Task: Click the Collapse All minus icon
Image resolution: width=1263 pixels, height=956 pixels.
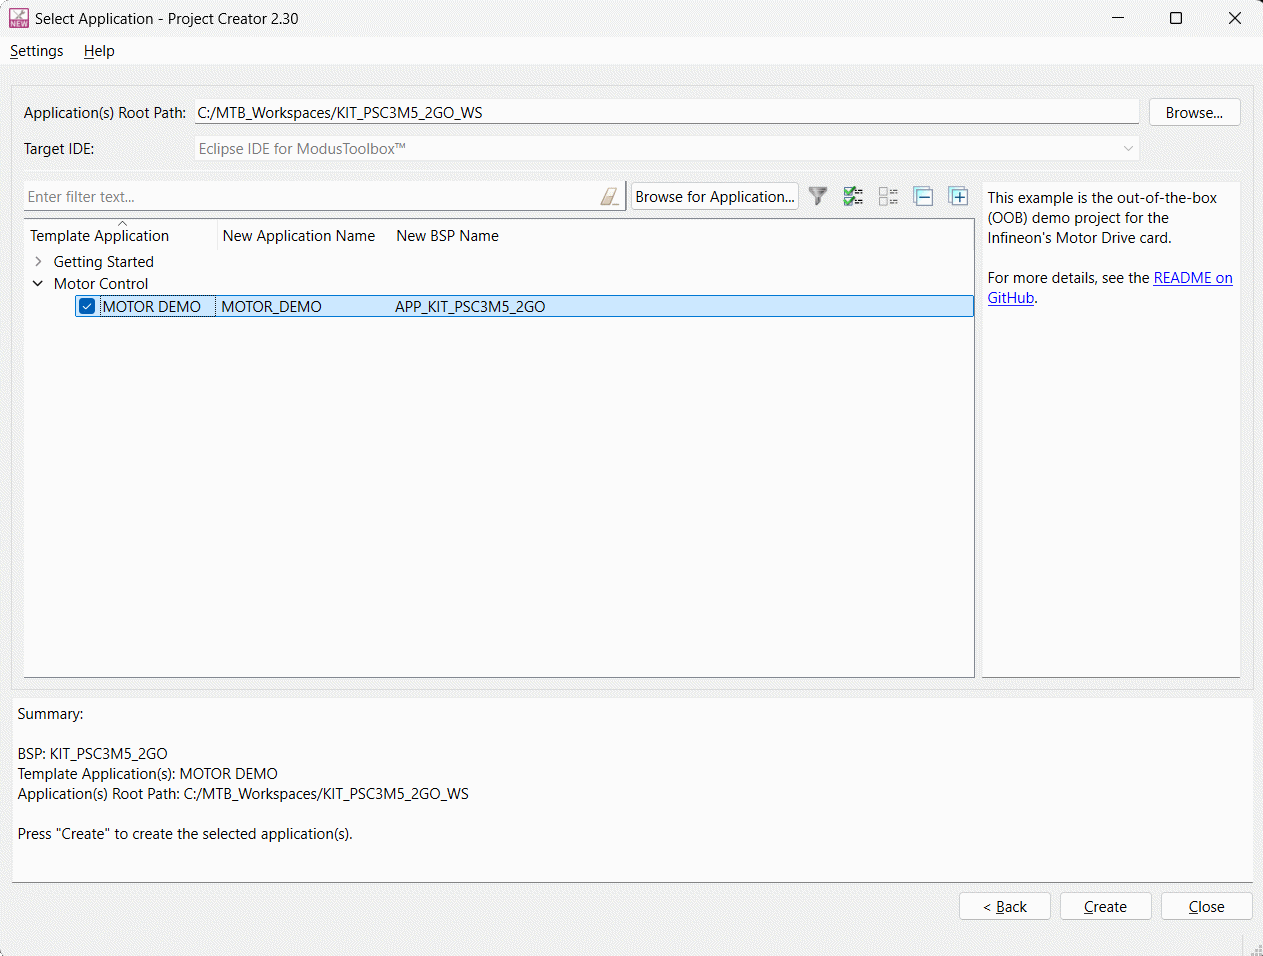Action: click(923, 197)
